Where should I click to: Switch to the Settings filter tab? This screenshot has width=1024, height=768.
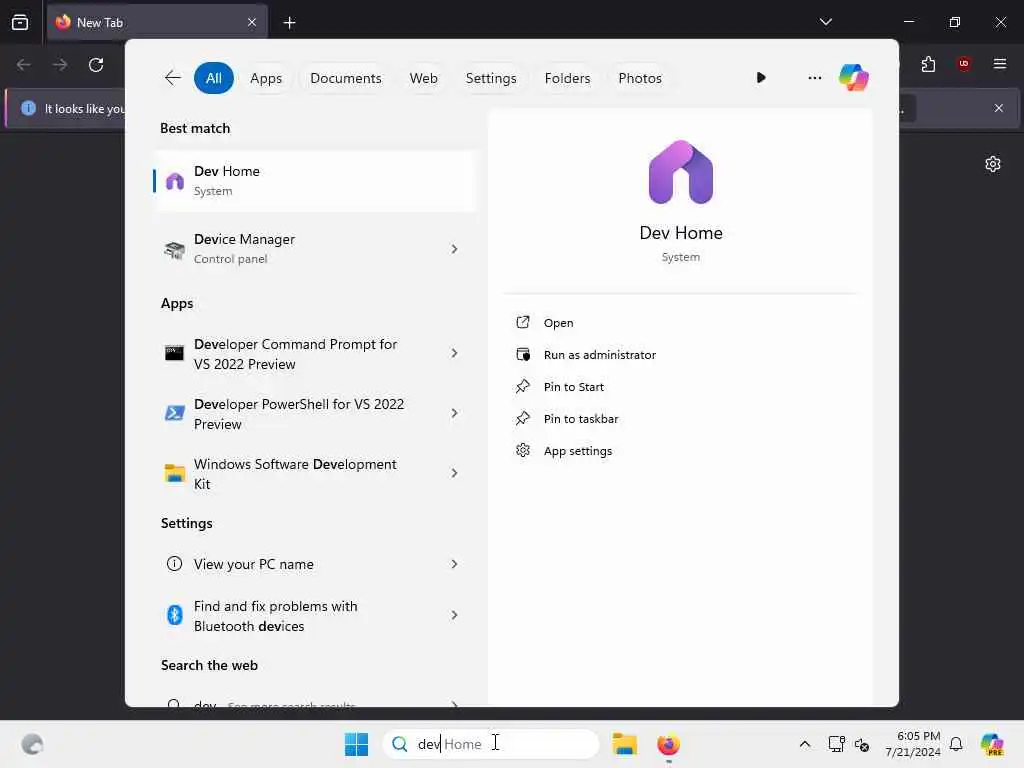(490, 78)
